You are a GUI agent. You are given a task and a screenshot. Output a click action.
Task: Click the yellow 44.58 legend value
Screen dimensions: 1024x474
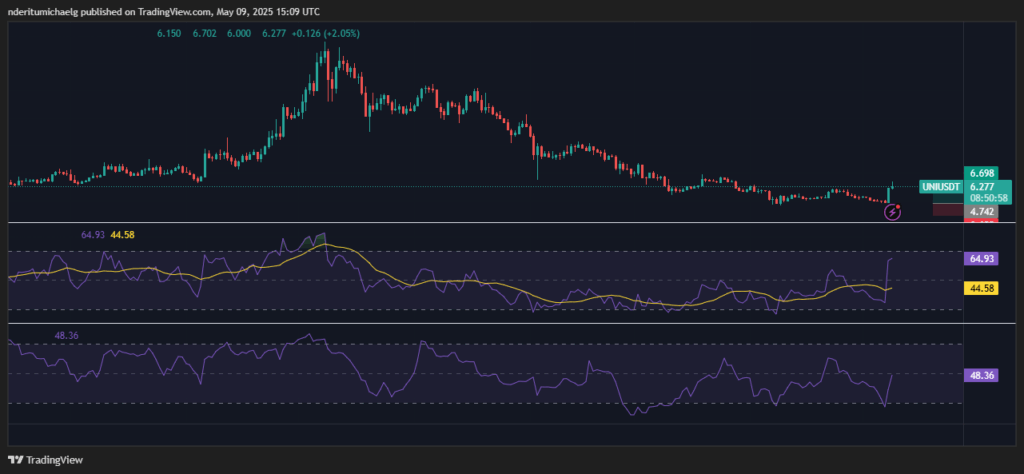point(126,234)
